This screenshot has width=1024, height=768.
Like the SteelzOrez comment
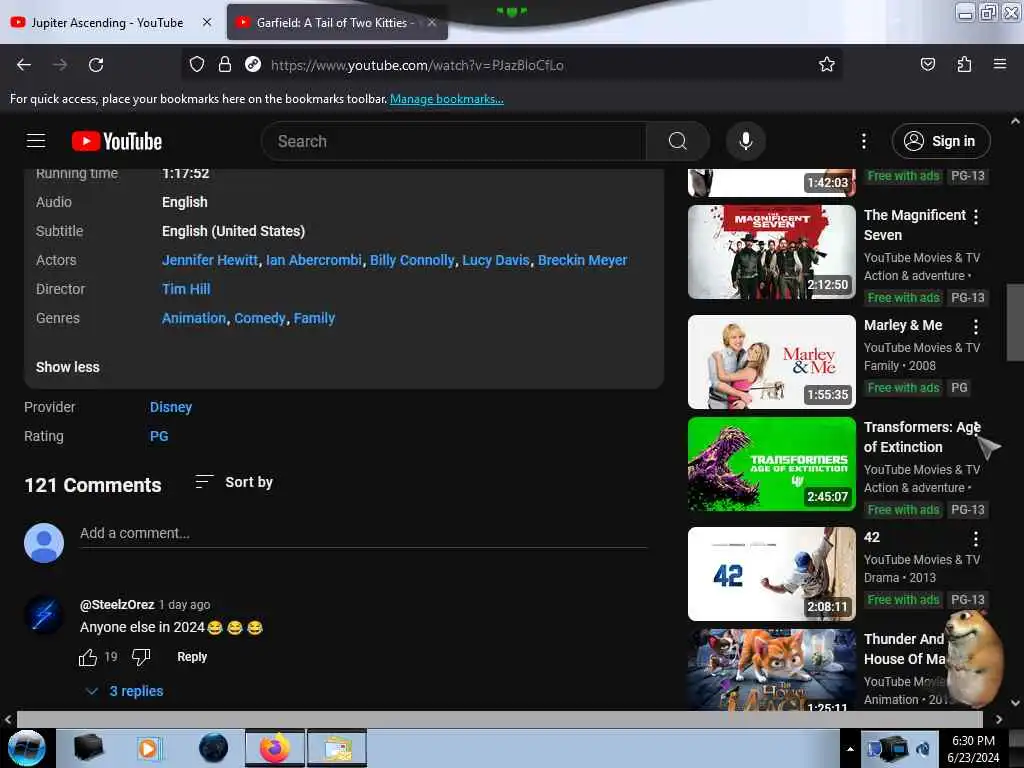coord(88,657)
